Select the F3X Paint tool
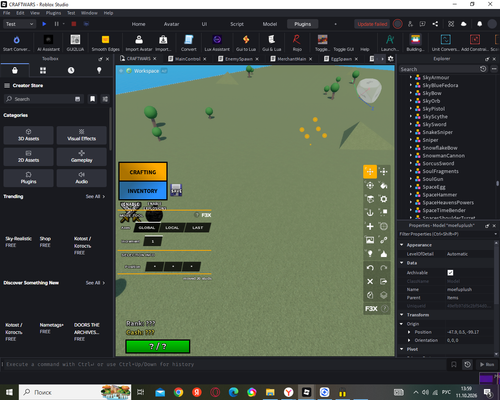Screen dimensions: 500x400 click(384, 185)
